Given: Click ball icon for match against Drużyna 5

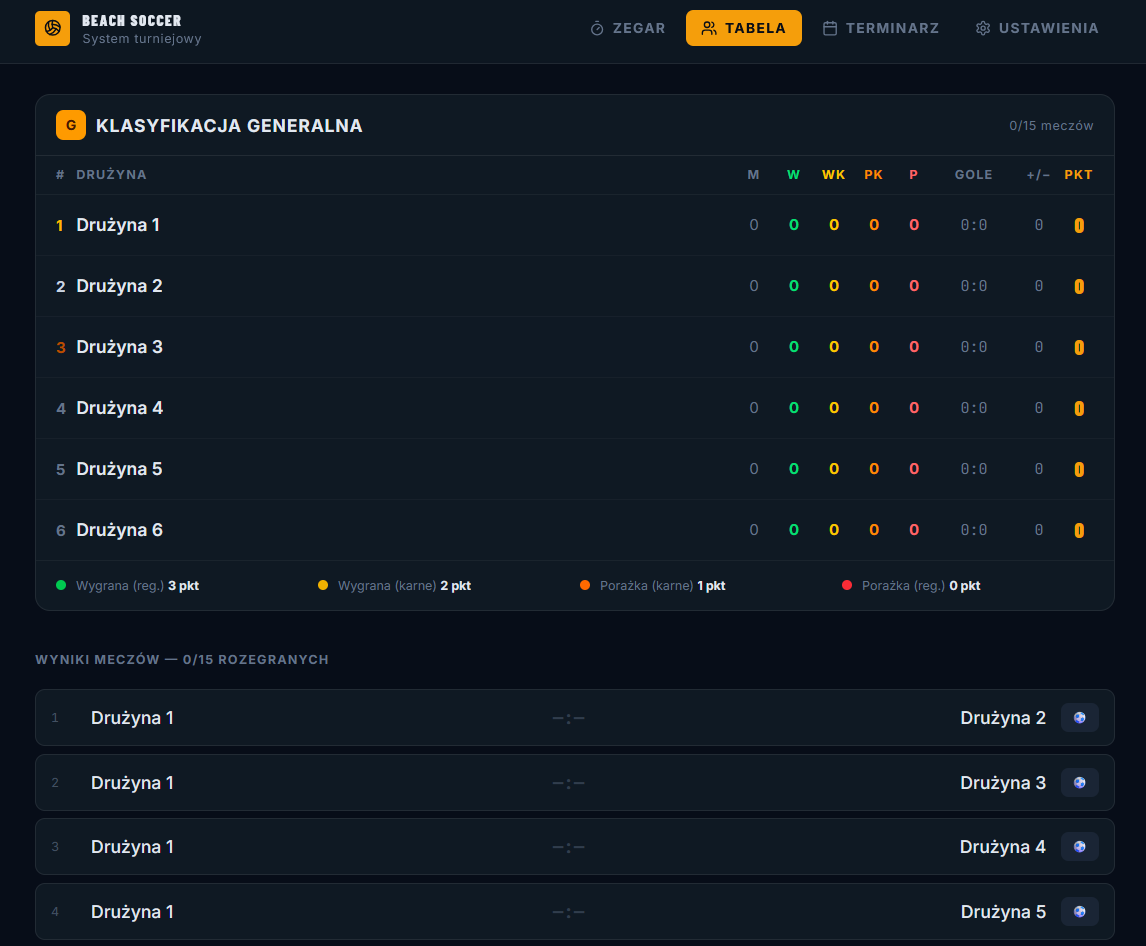Looking at the screenshot, I should click(x=1079, y=912).
